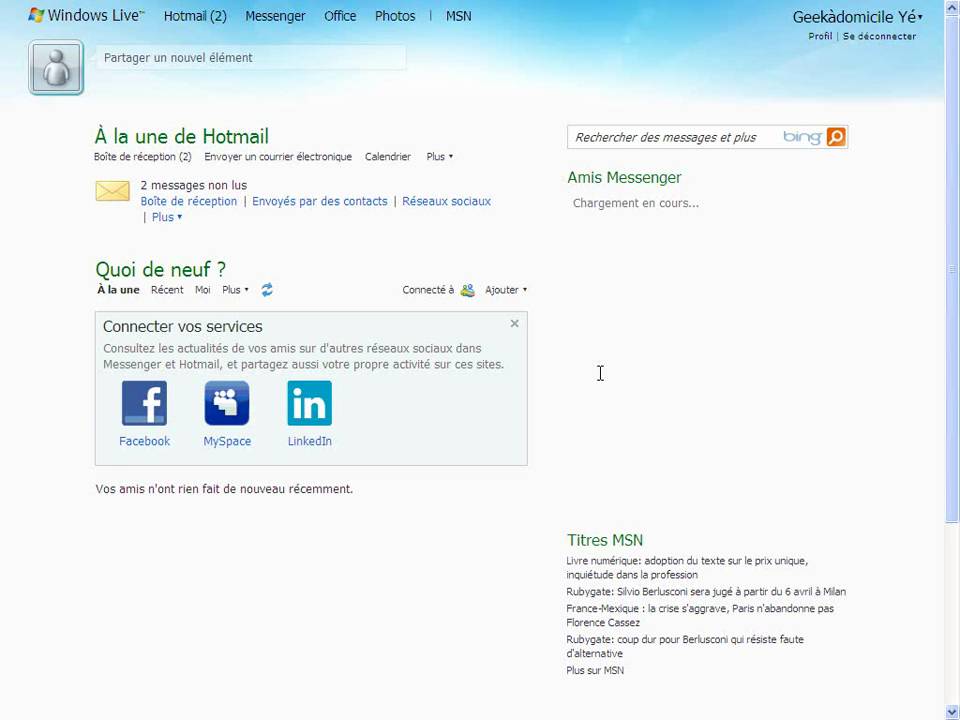Click the MySpace text link

click(x=227, y=441)
